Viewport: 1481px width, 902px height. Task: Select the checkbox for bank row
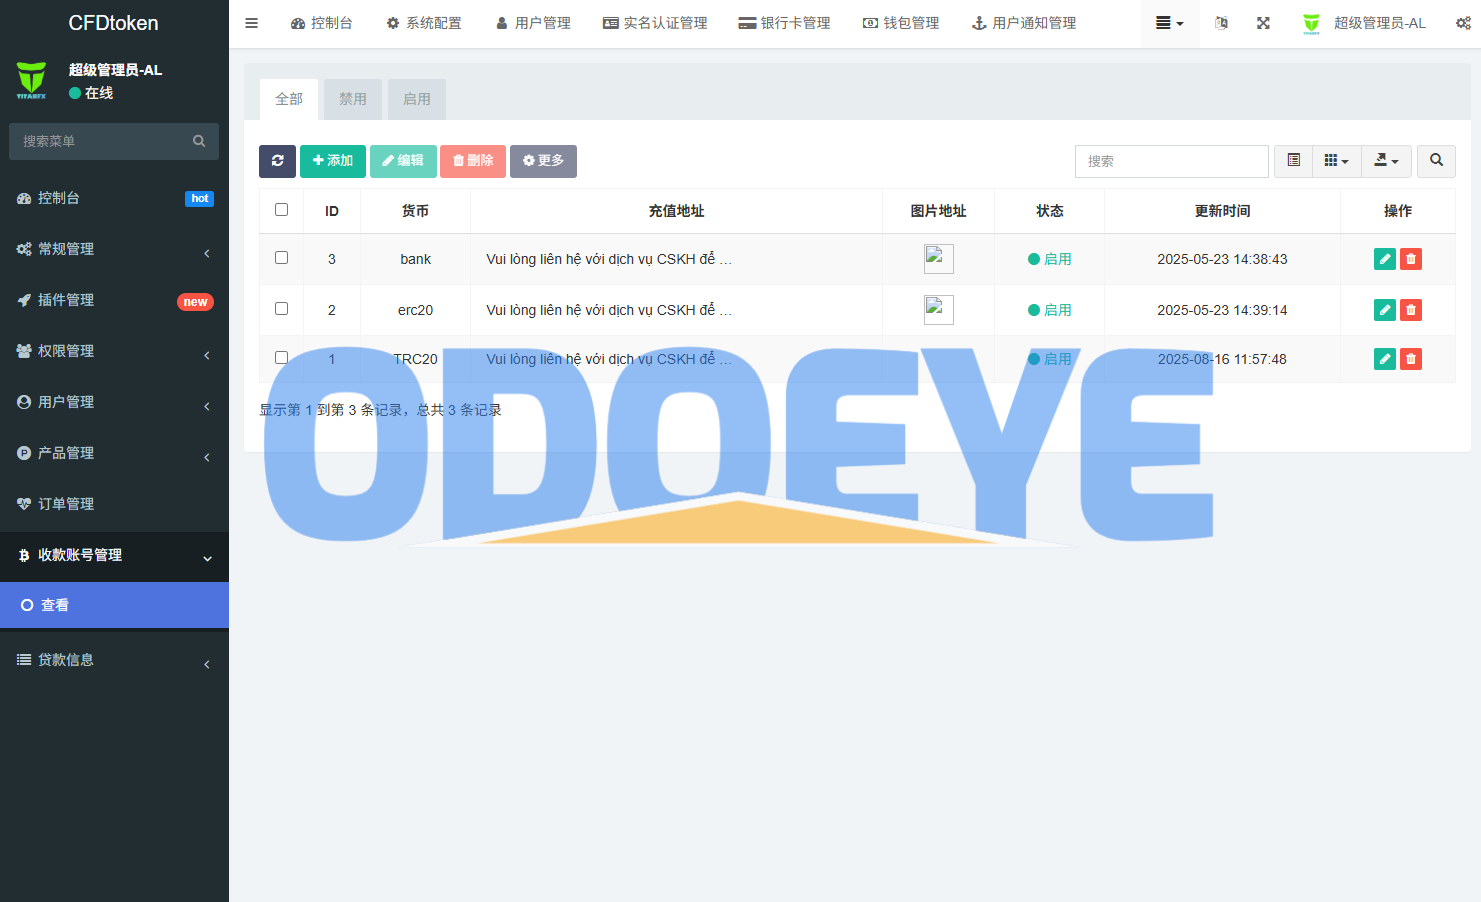click(x=281, y=258)
